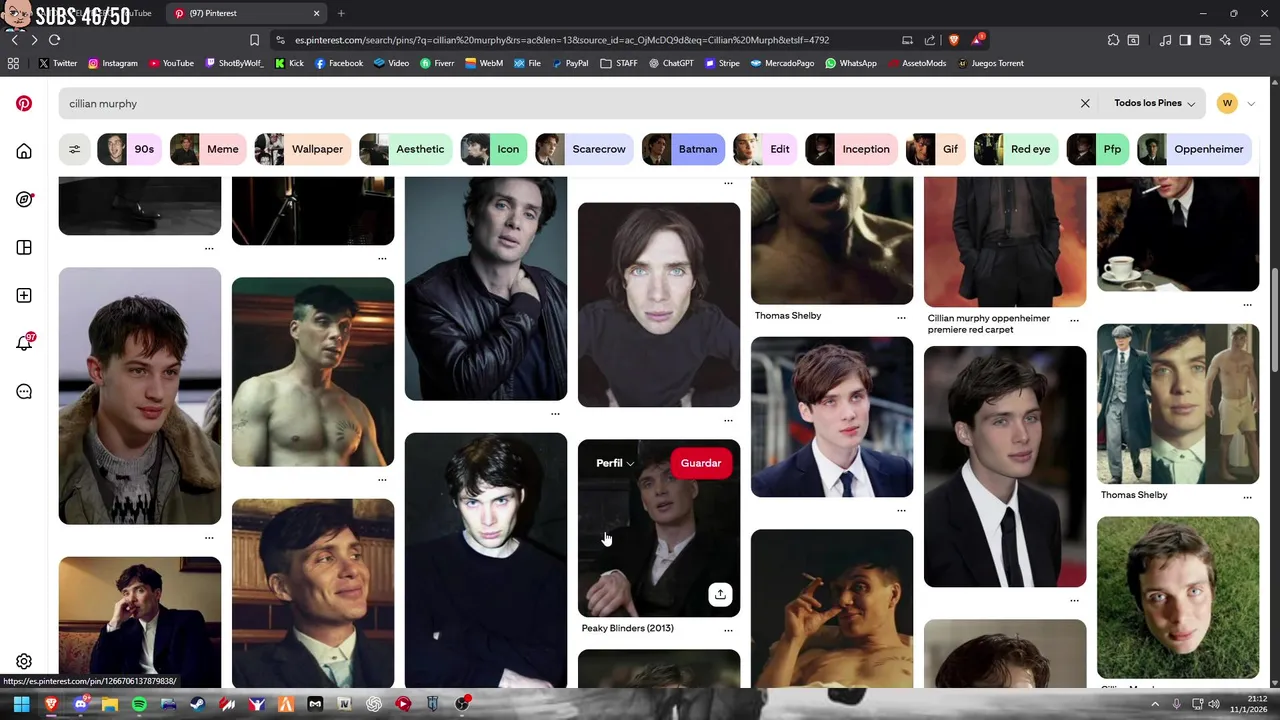Expand the account chevron next to avatar
This screenshot has width=1280, height=720.
pos(1250,104)
